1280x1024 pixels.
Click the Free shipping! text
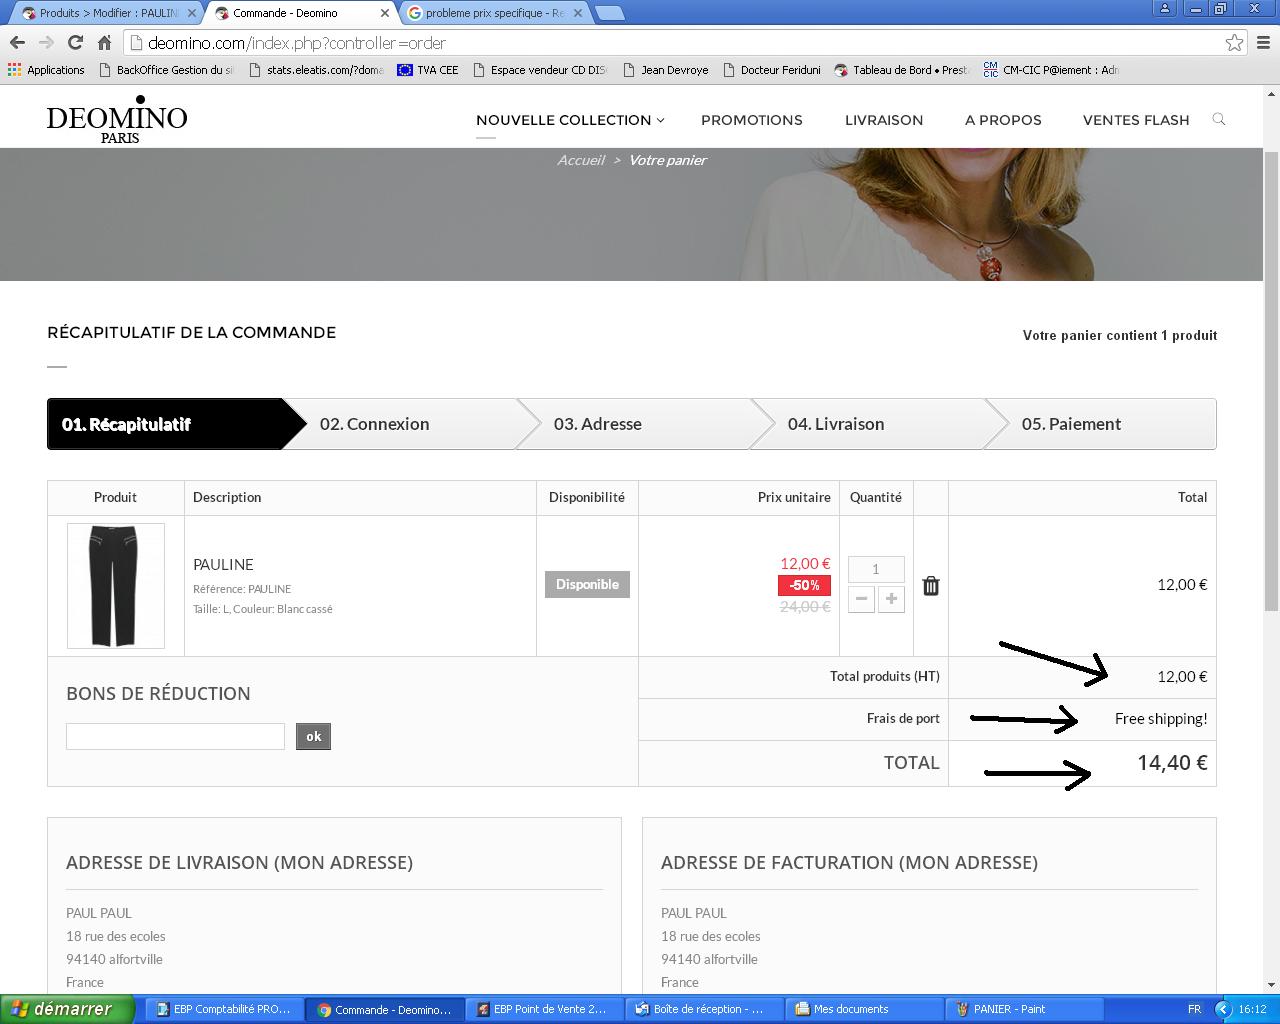click(x=1161, y=719)
